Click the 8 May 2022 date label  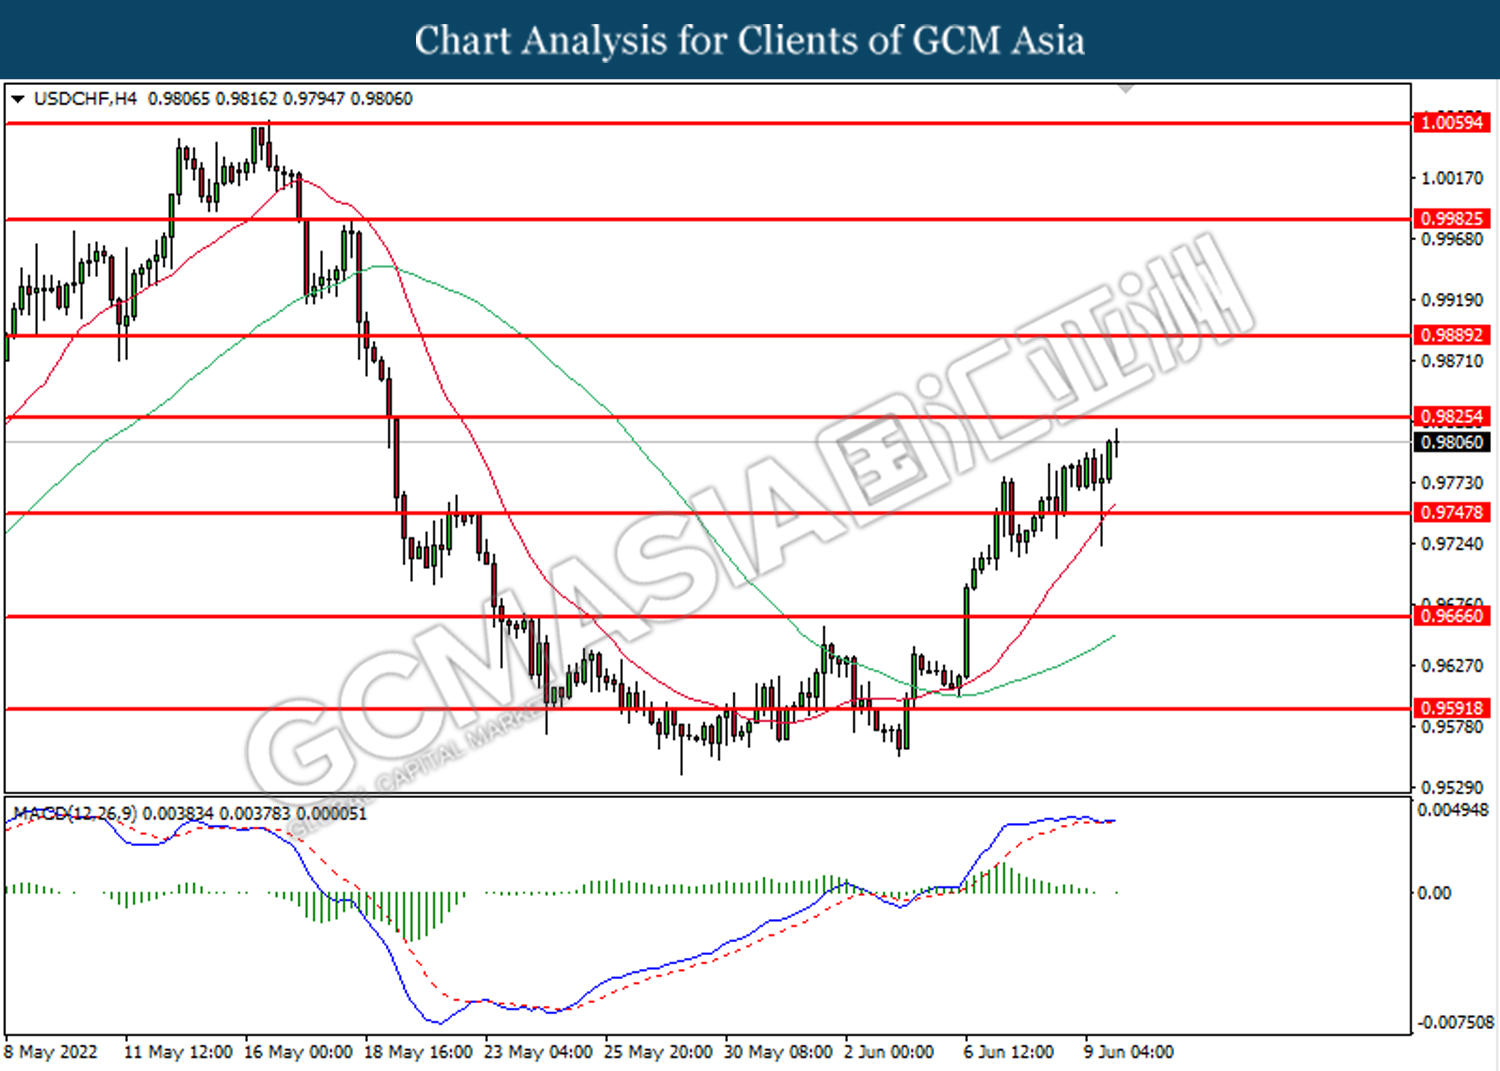(51, 1052)
